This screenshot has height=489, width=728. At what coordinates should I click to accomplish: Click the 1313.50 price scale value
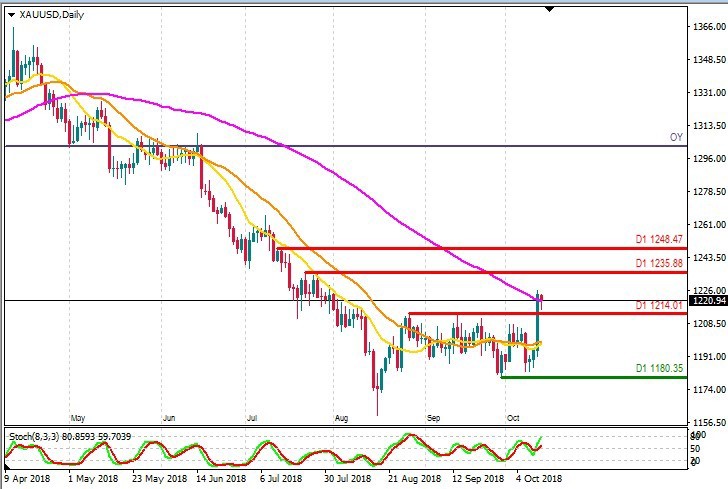point(709,125)
